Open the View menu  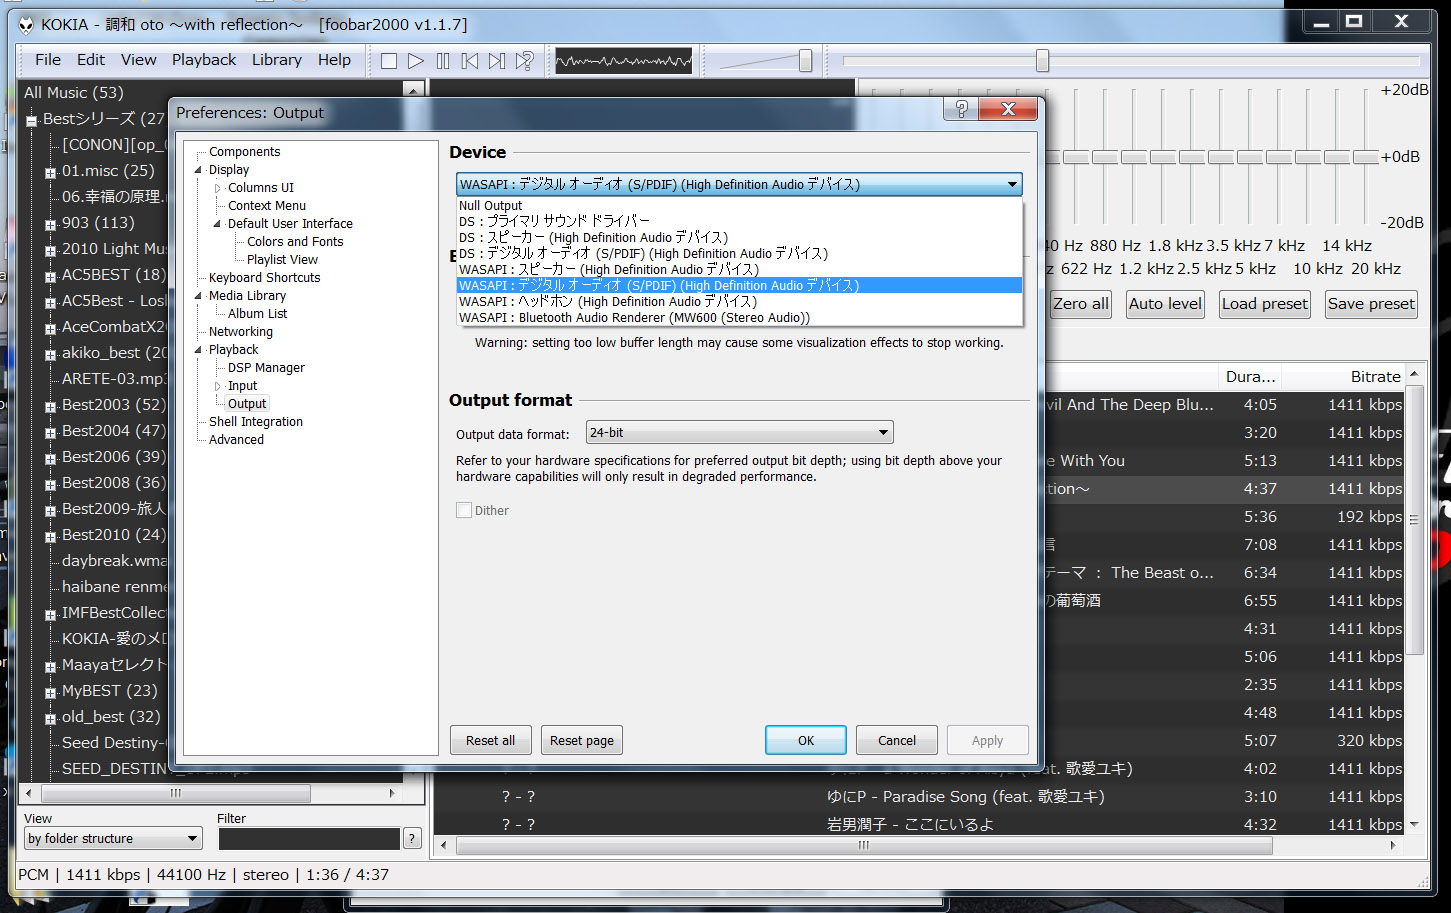tap(139, 60)
